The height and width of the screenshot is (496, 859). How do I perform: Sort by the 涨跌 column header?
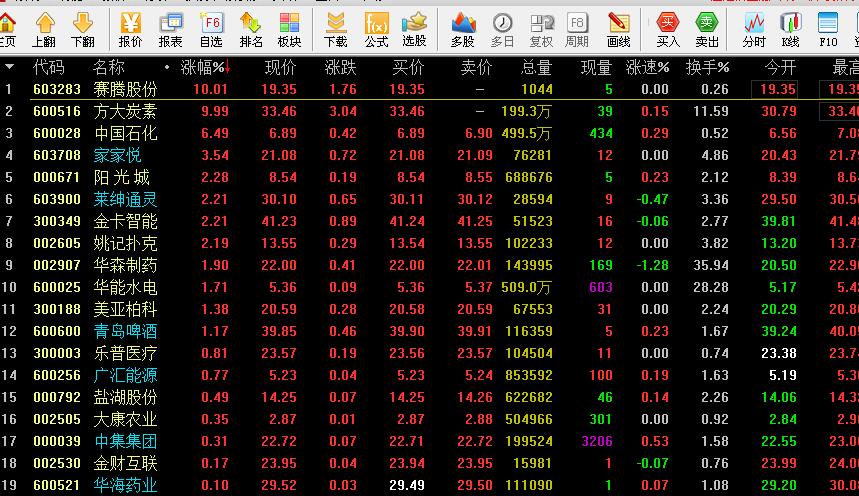340,67
